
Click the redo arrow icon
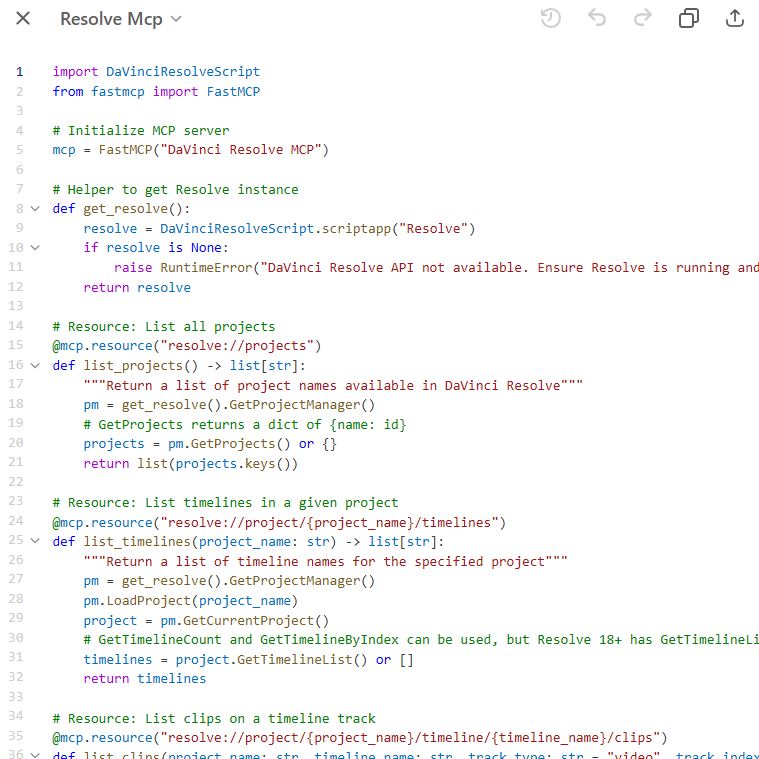[643, 18]
